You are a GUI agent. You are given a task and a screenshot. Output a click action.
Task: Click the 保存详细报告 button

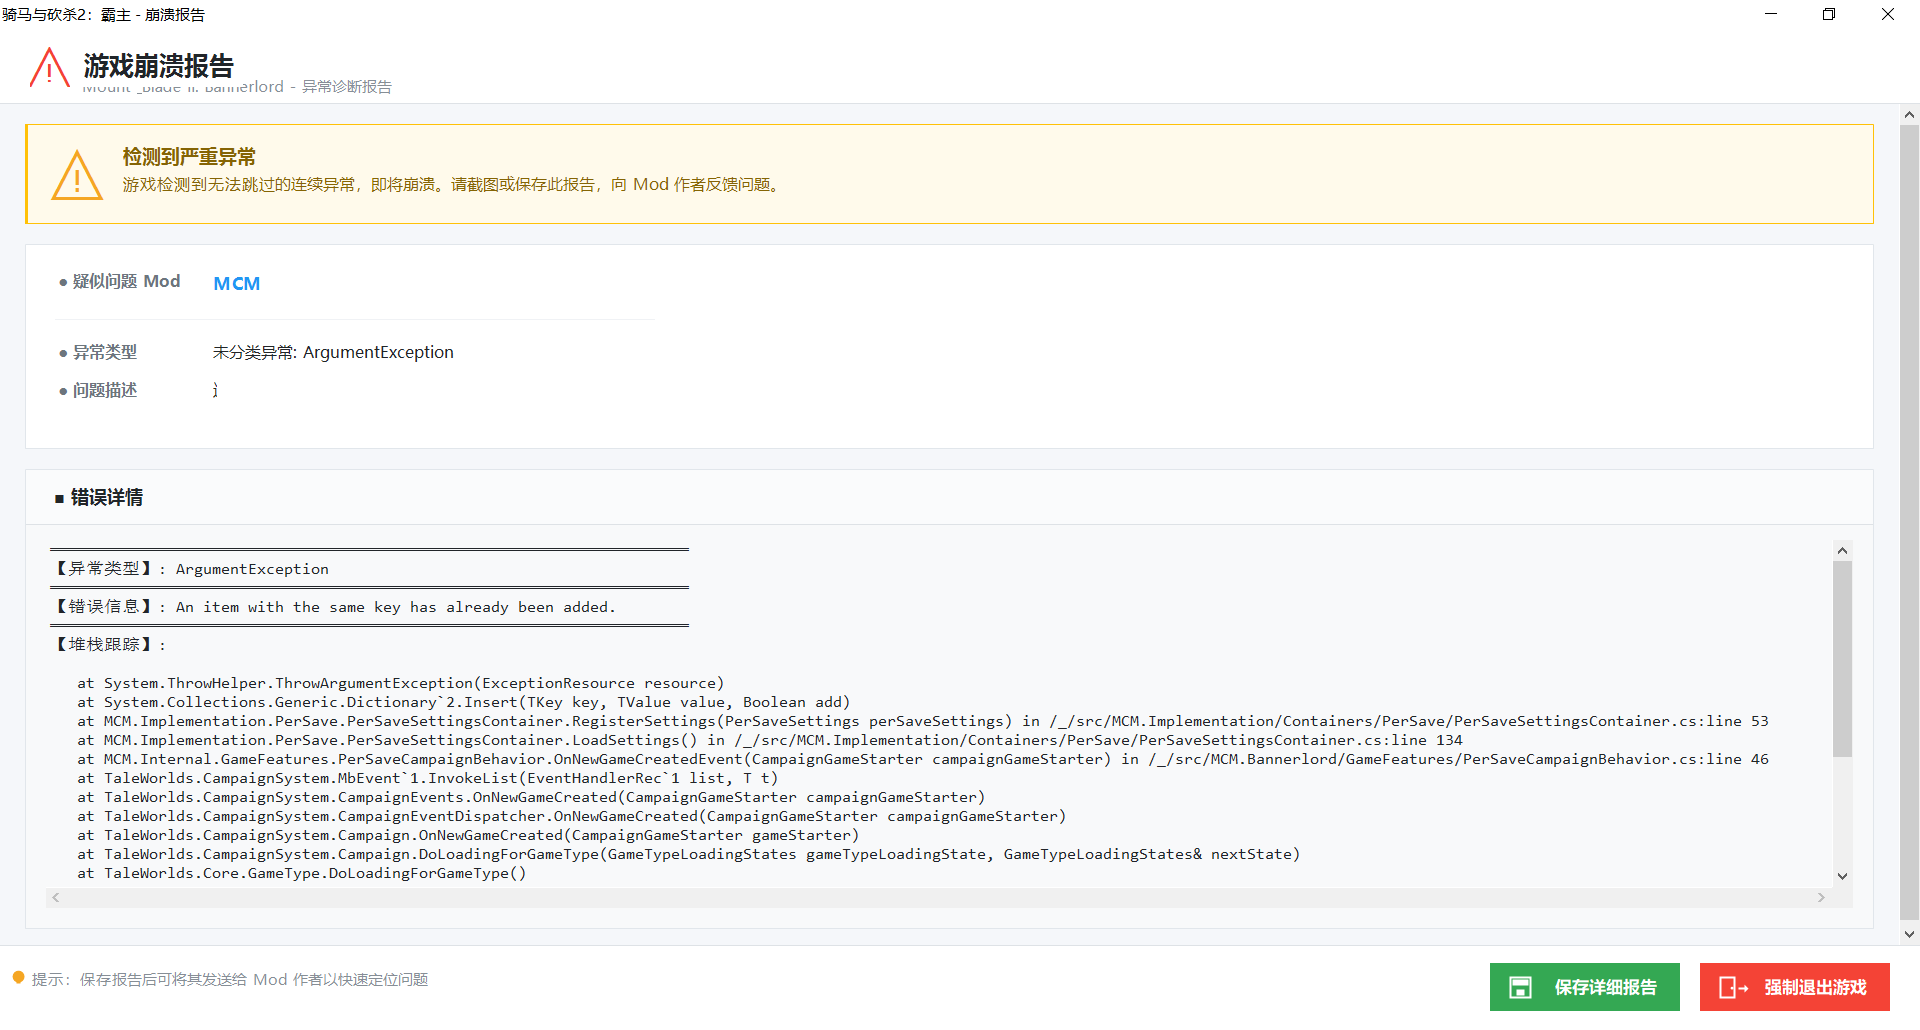[1584, 987]
